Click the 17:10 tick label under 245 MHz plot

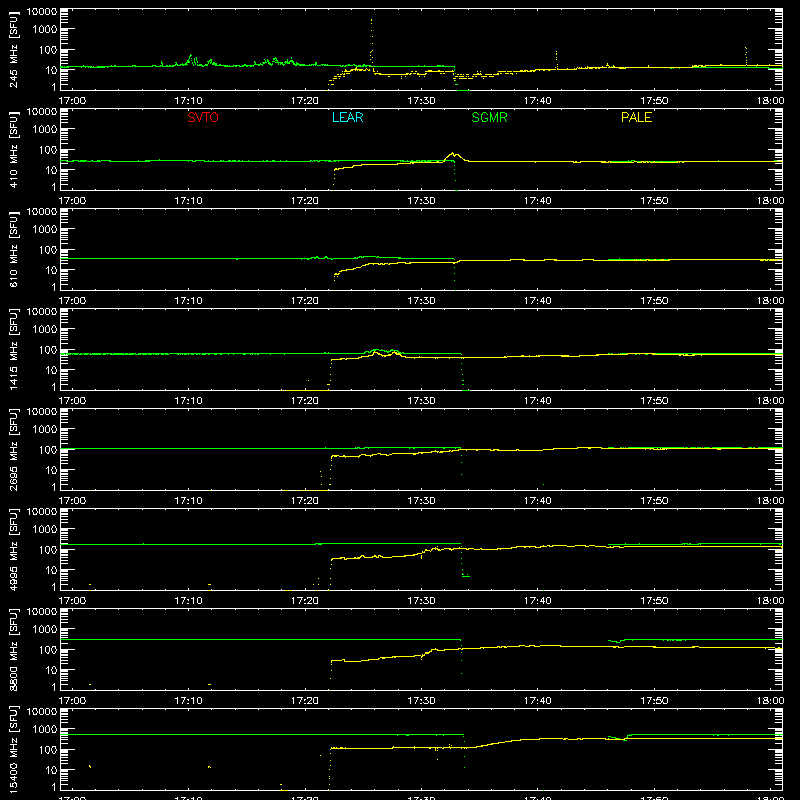pyautogui.click(x=188, y=101)
